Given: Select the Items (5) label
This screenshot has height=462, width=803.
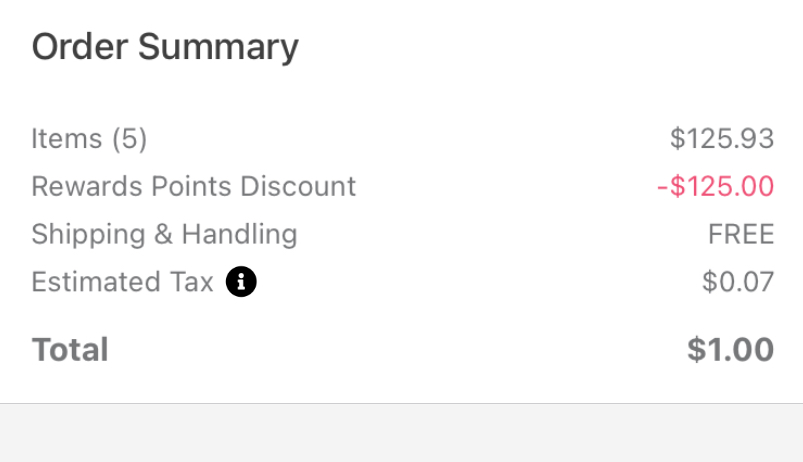Looking at the screenshot, I should point(89,139).
